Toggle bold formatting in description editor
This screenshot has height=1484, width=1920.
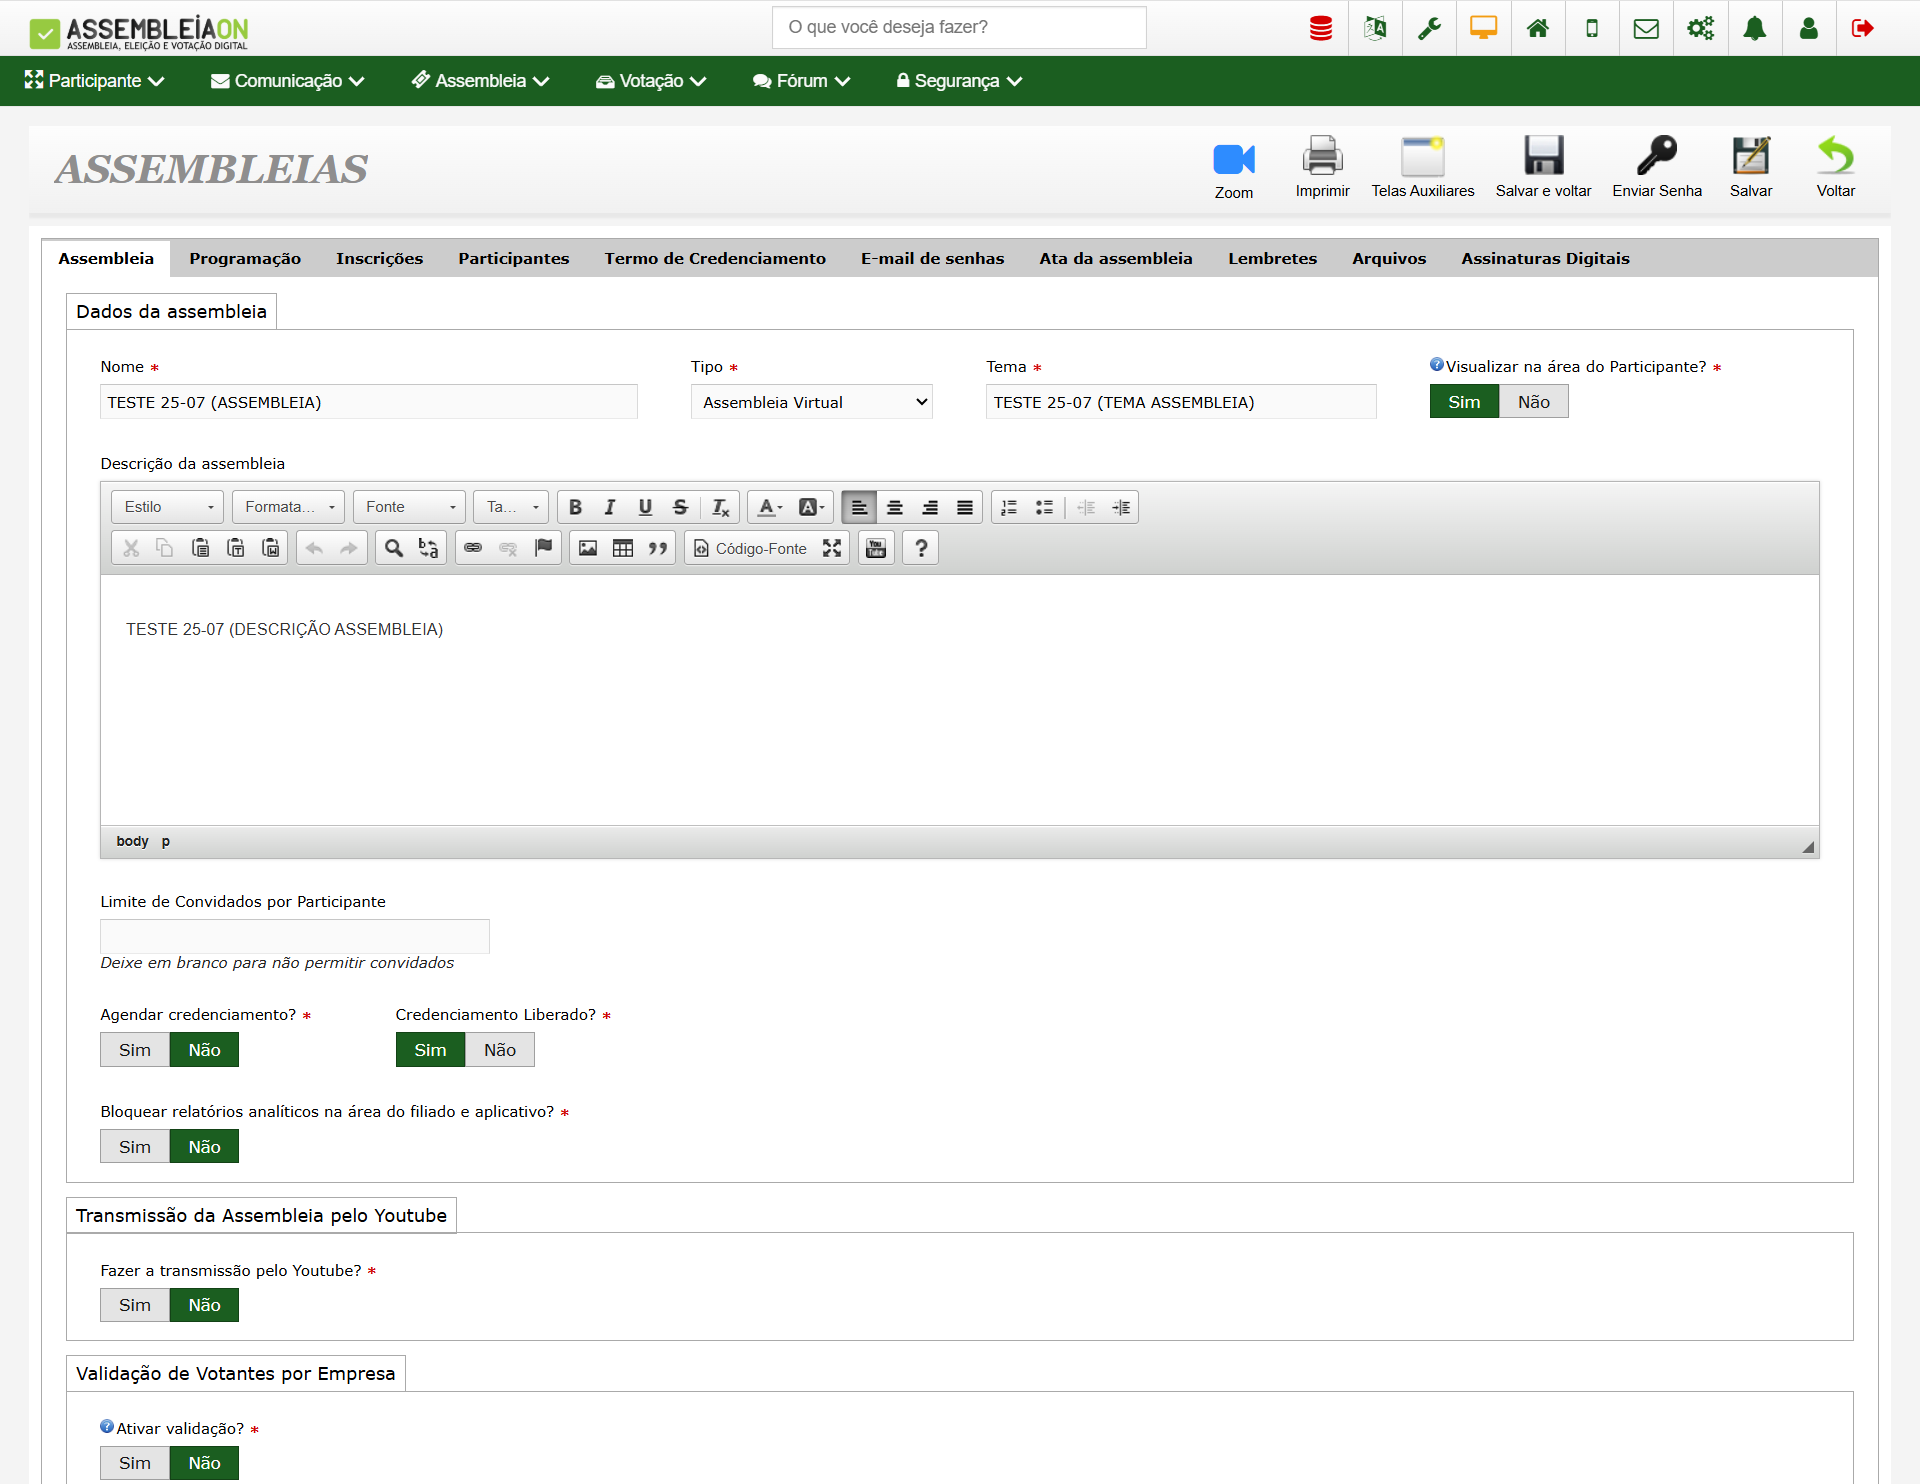click(x=575, y=507)
